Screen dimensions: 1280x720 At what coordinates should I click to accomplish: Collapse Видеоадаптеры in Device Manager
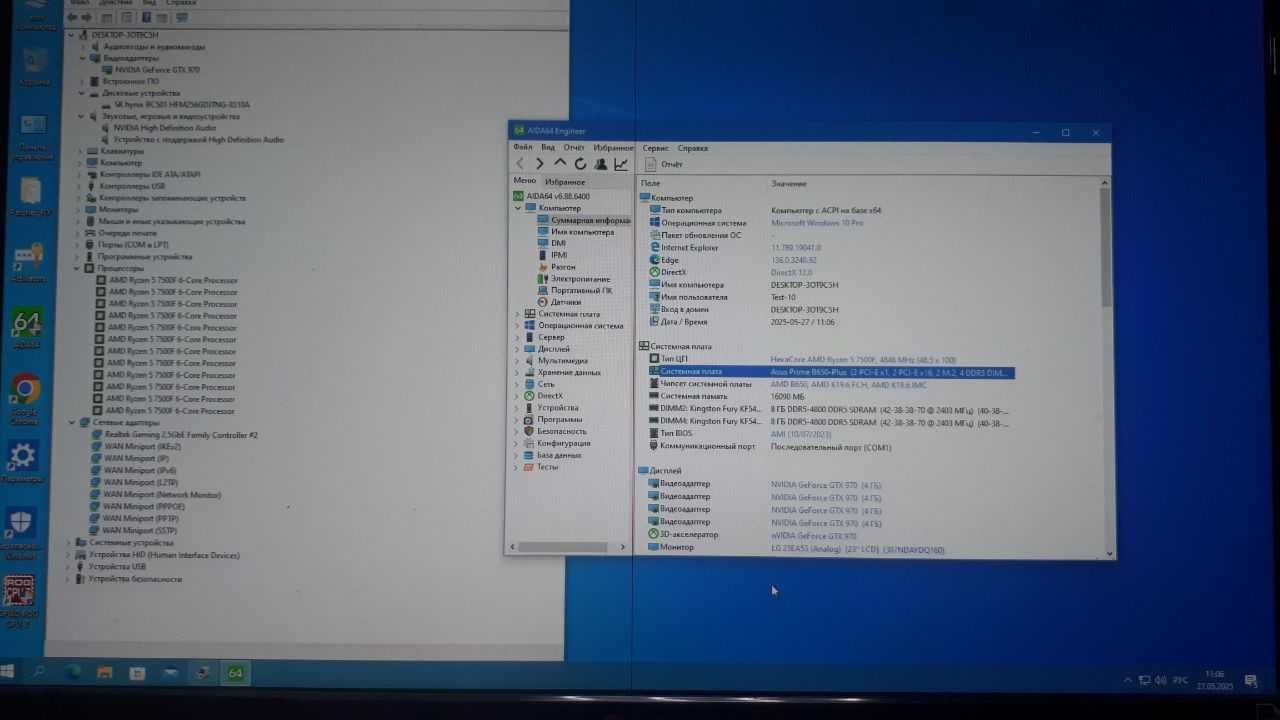(x=85, y=58)
